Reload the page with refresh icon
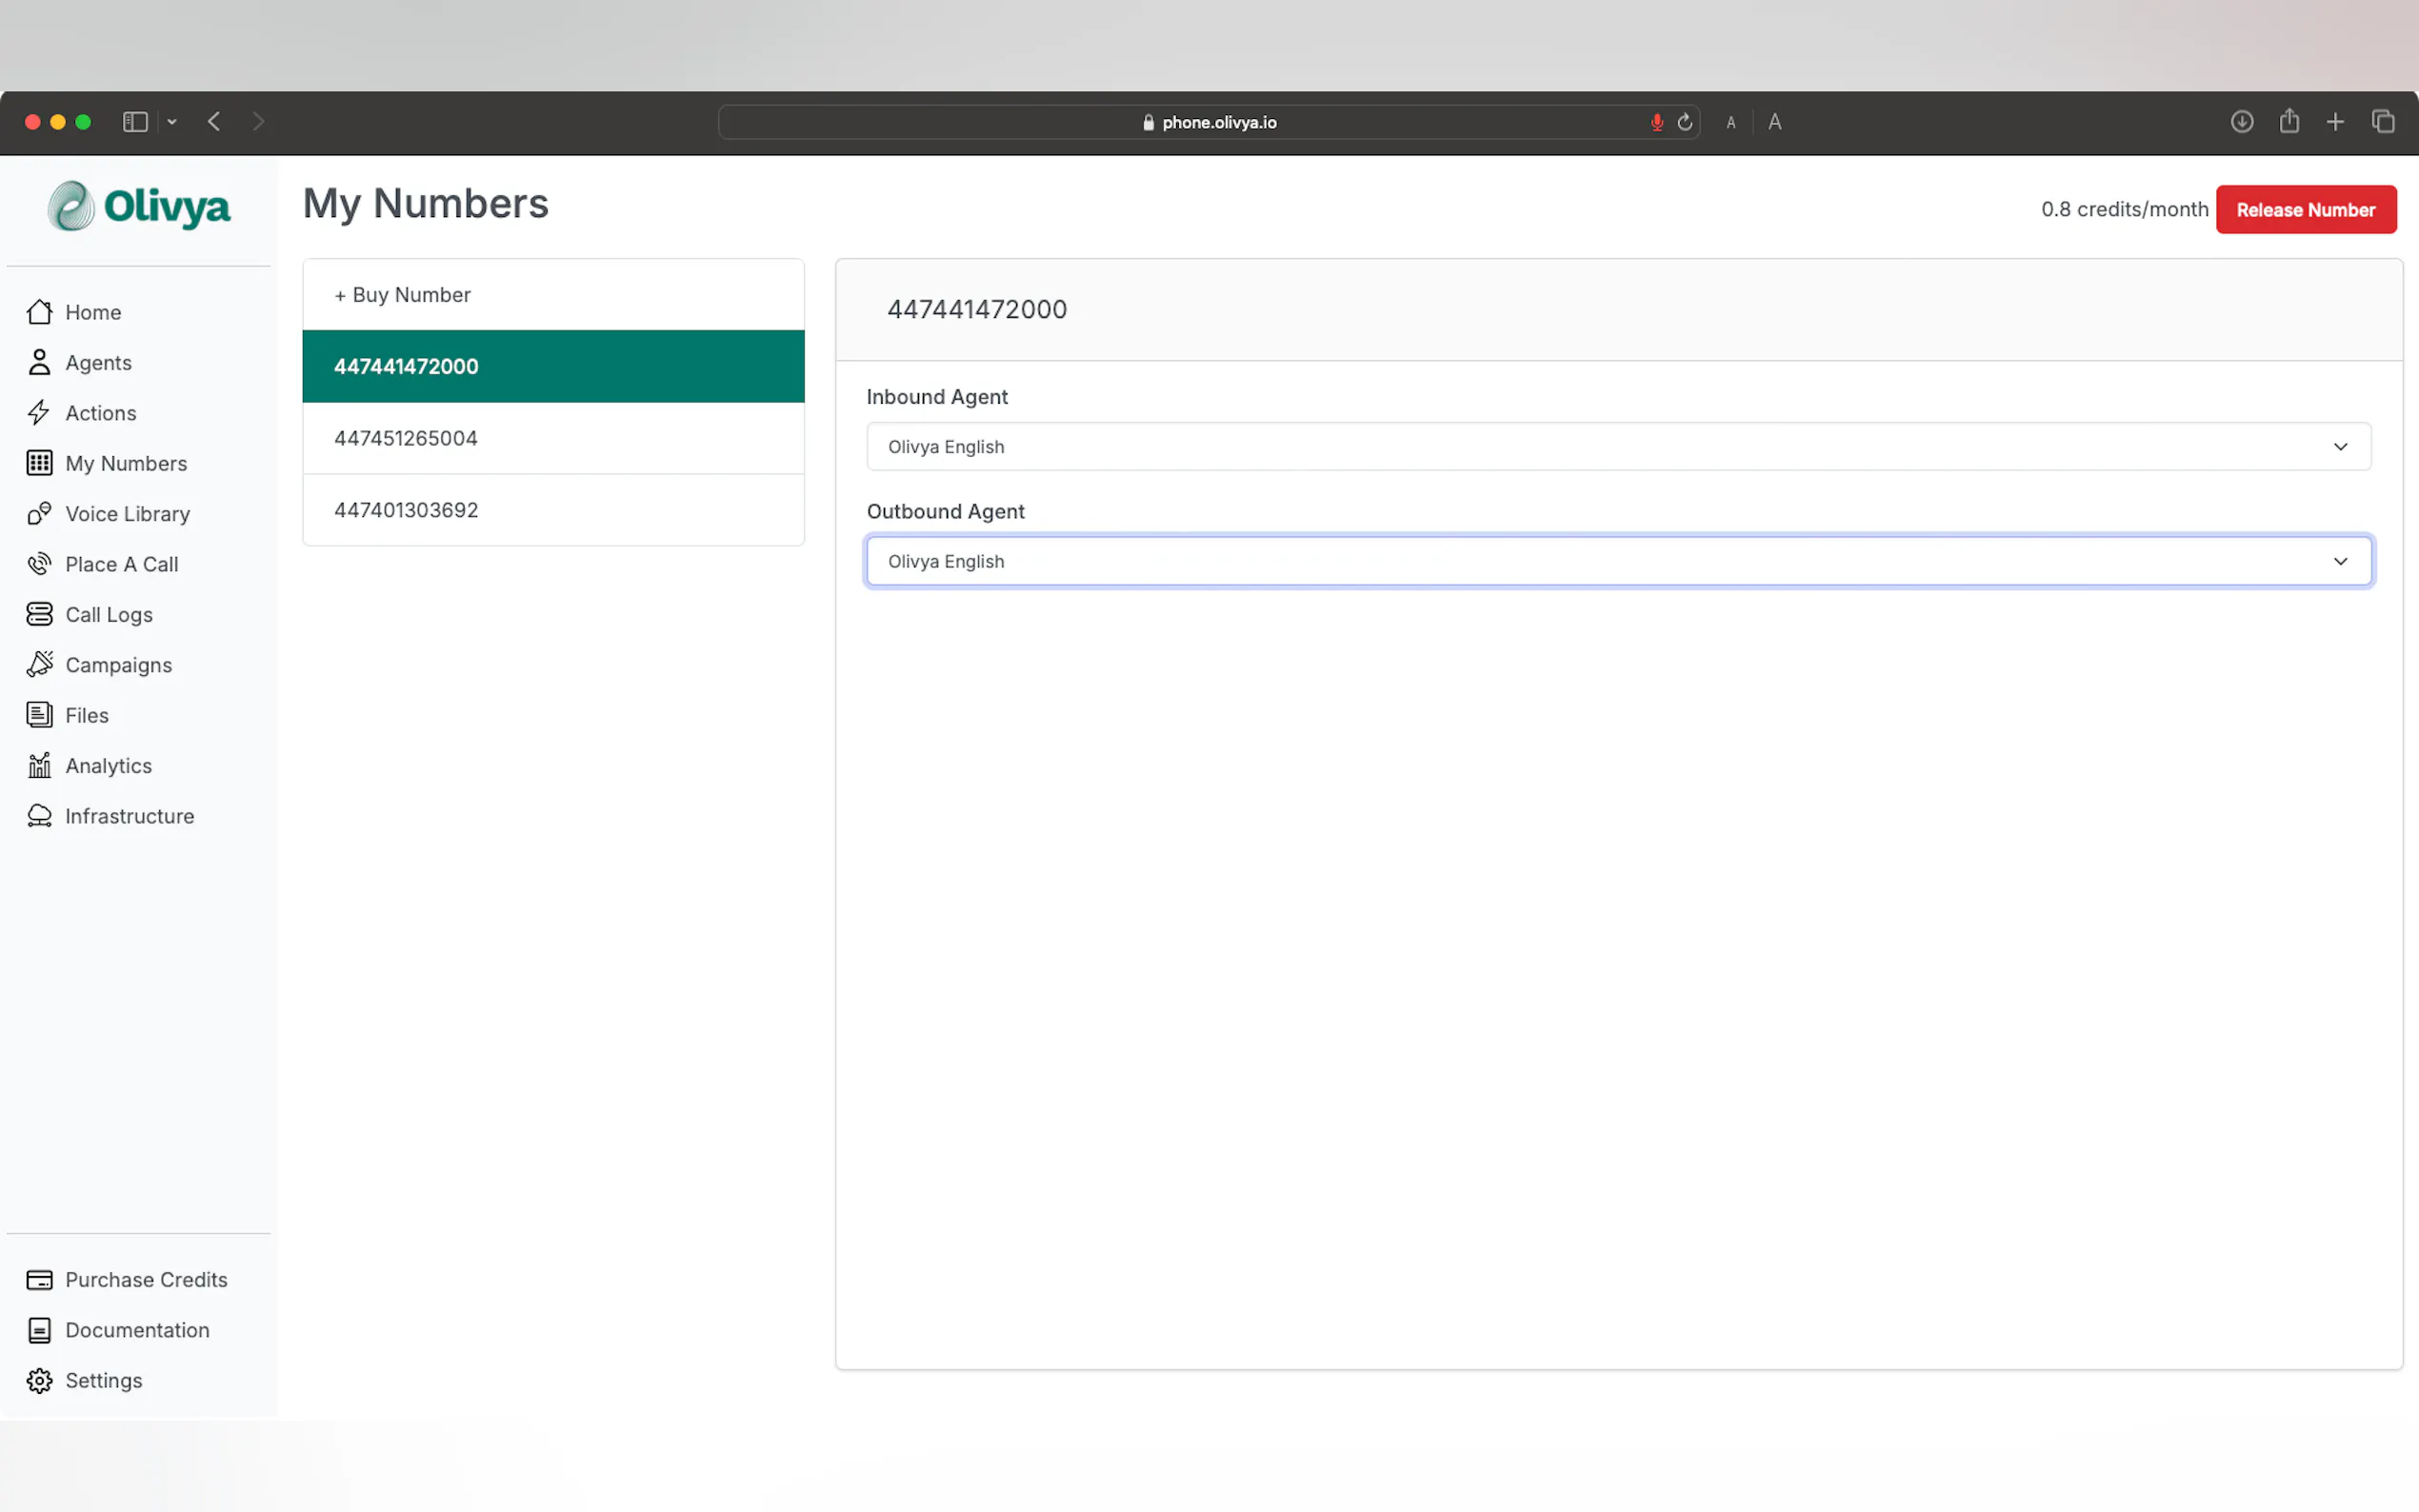Image resolution: width=2419 pixels, height=1512 pixels. pos(1685,122)
